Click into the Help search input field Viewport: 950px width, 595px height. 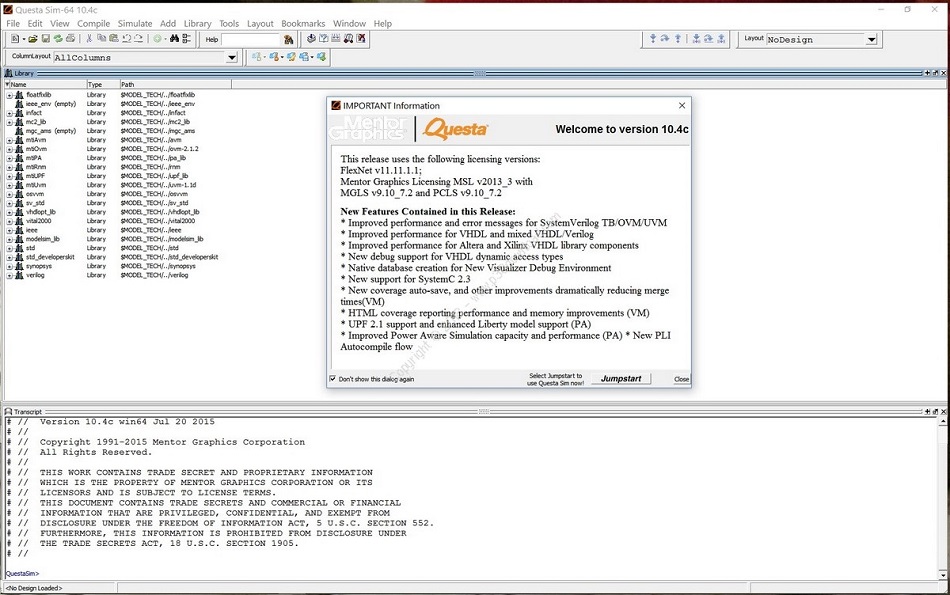[x=251, y=39]
